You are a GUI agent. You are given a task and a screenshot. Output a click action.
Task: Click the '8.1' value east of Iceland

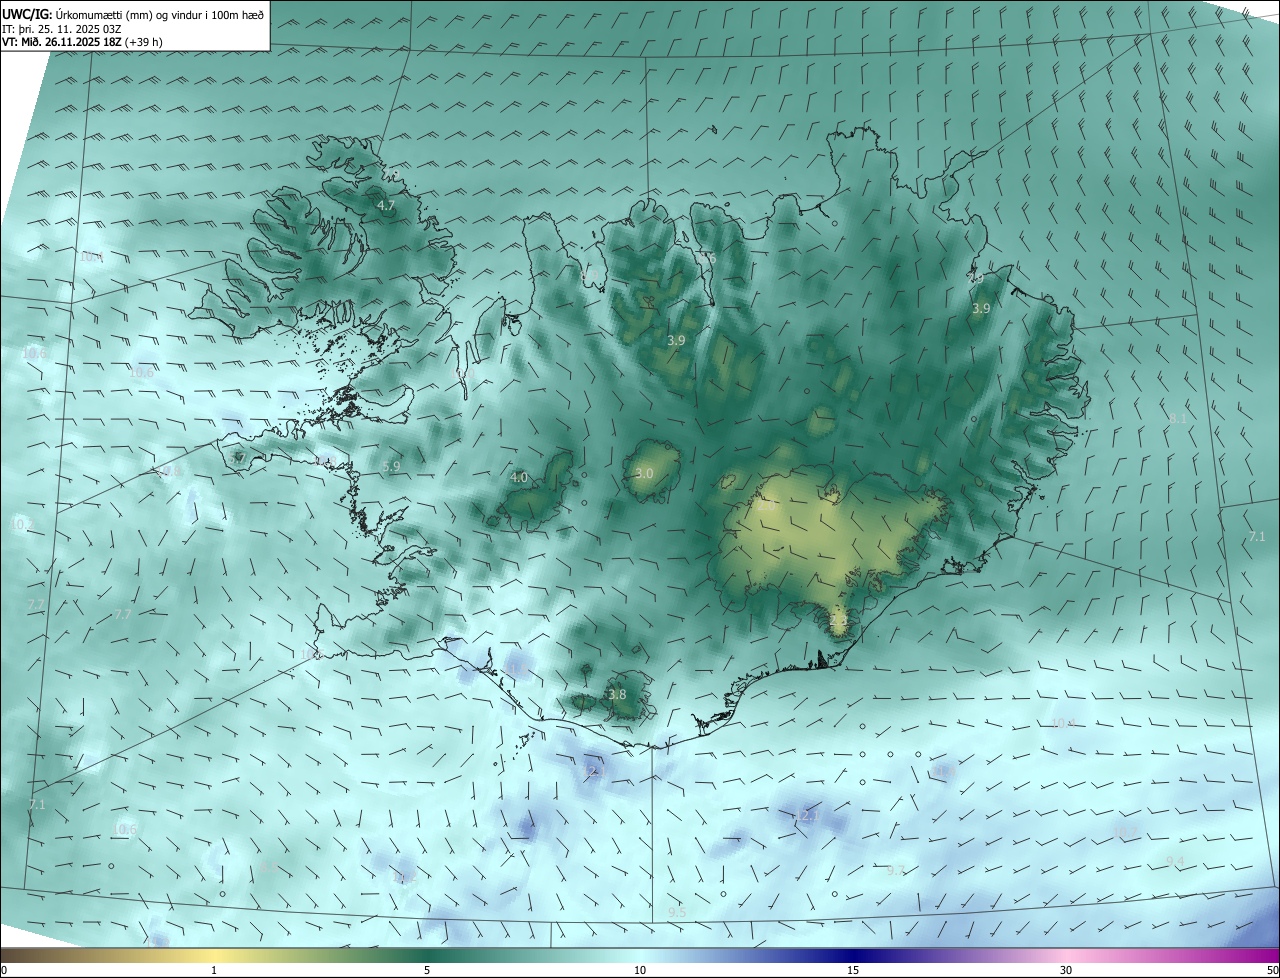(x=1178, y=418)
